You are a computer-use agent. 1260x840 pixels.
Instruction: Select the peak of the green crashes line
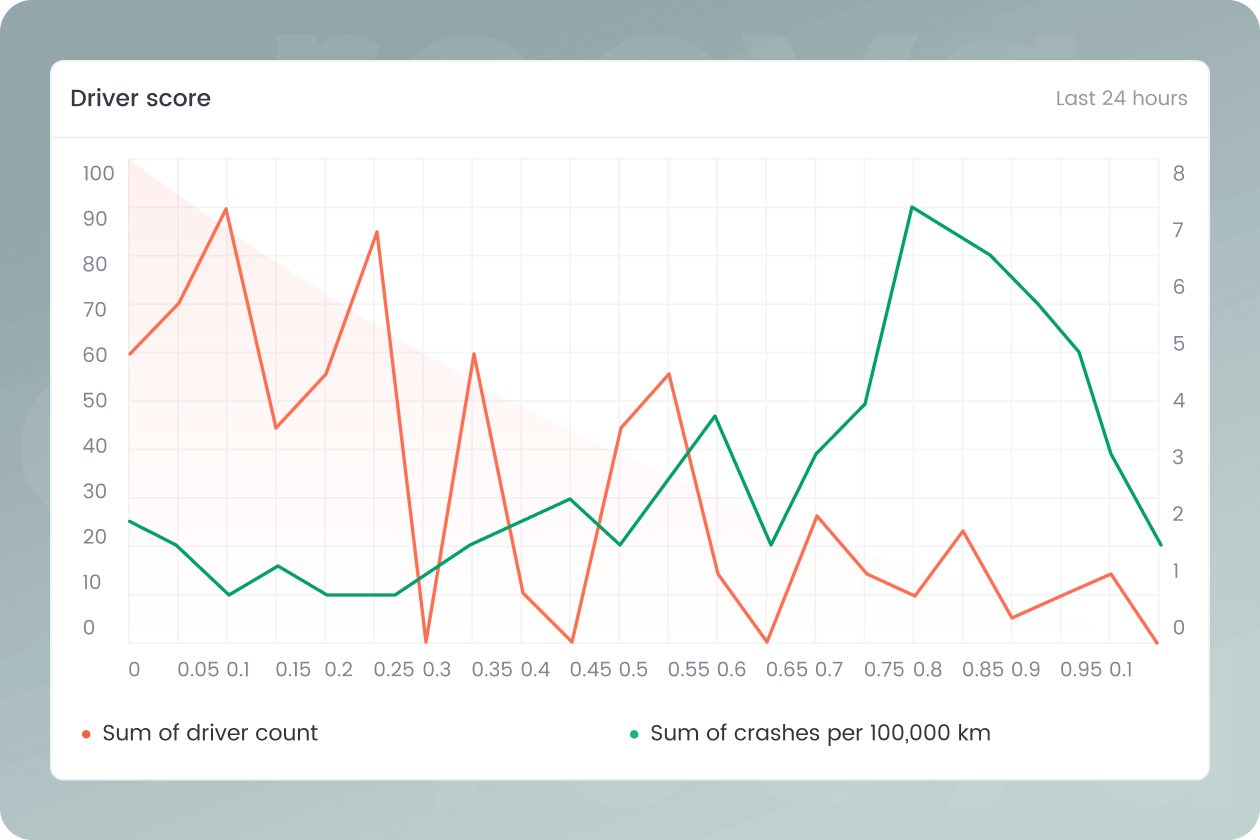[x=913, y=208]
